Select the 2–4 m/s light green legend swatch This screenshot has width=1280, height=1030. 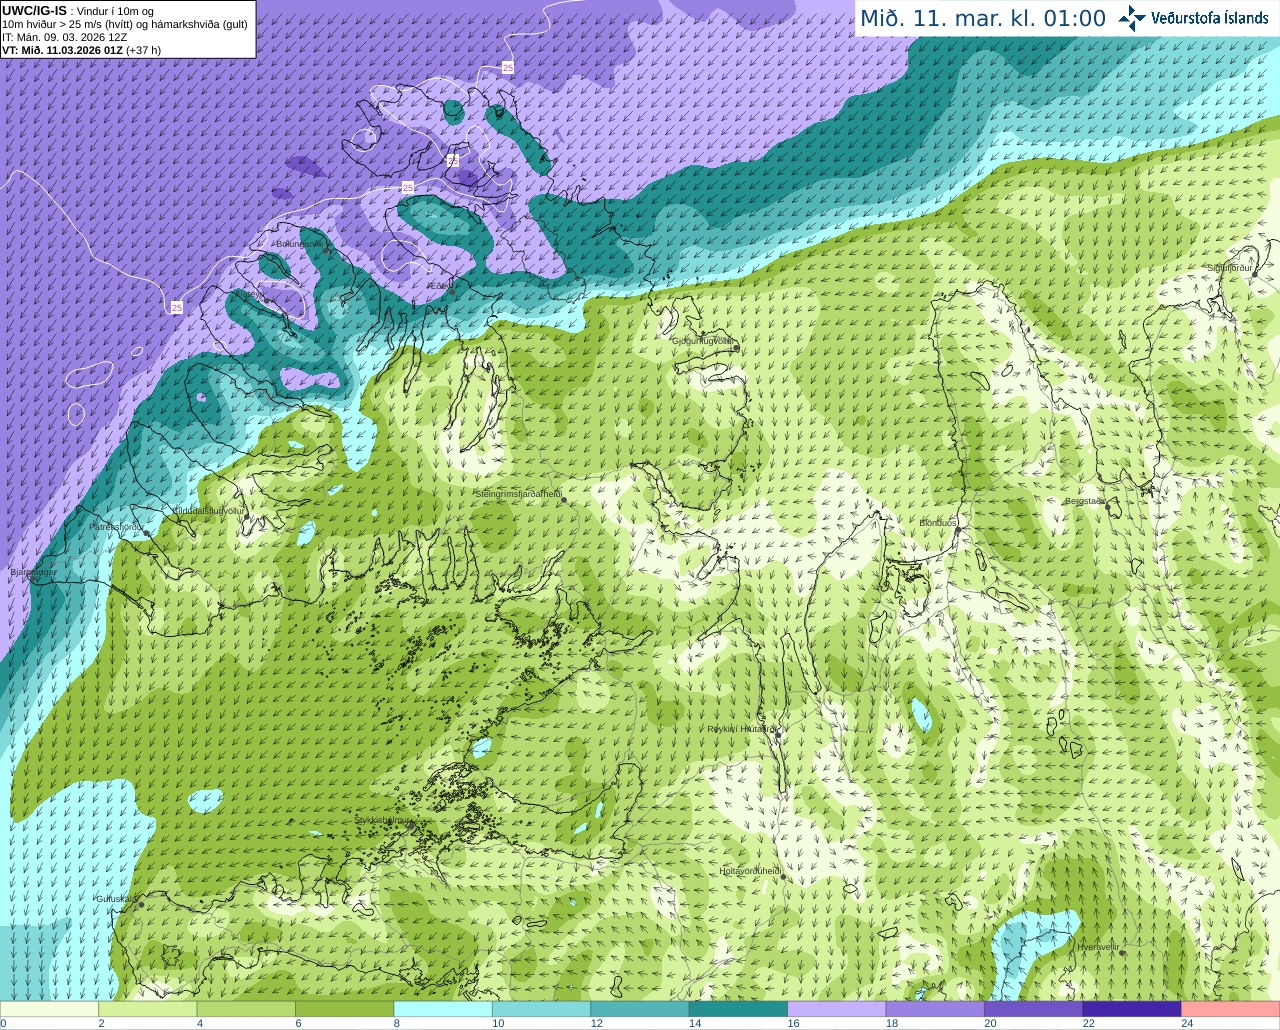147,1009
